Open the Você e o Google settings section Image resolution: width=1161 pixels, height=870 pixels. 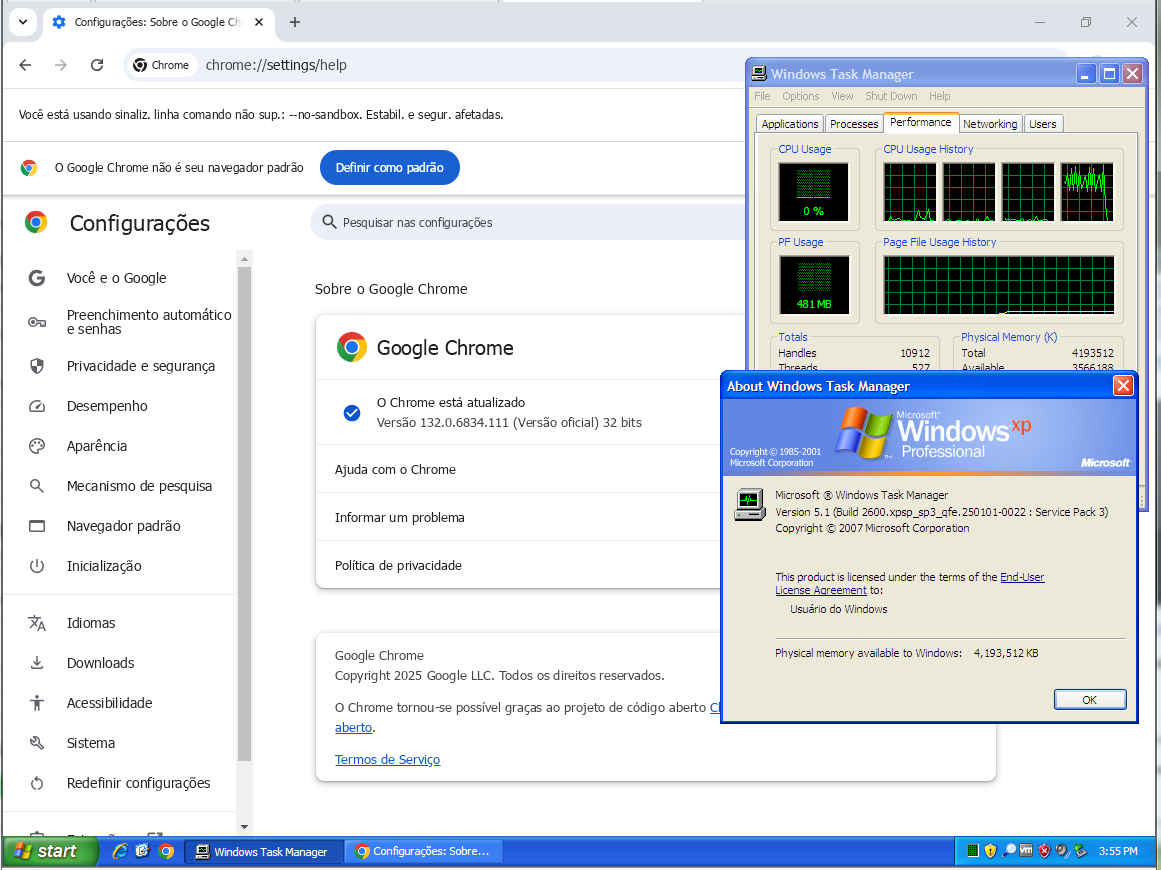pos(116,278)
